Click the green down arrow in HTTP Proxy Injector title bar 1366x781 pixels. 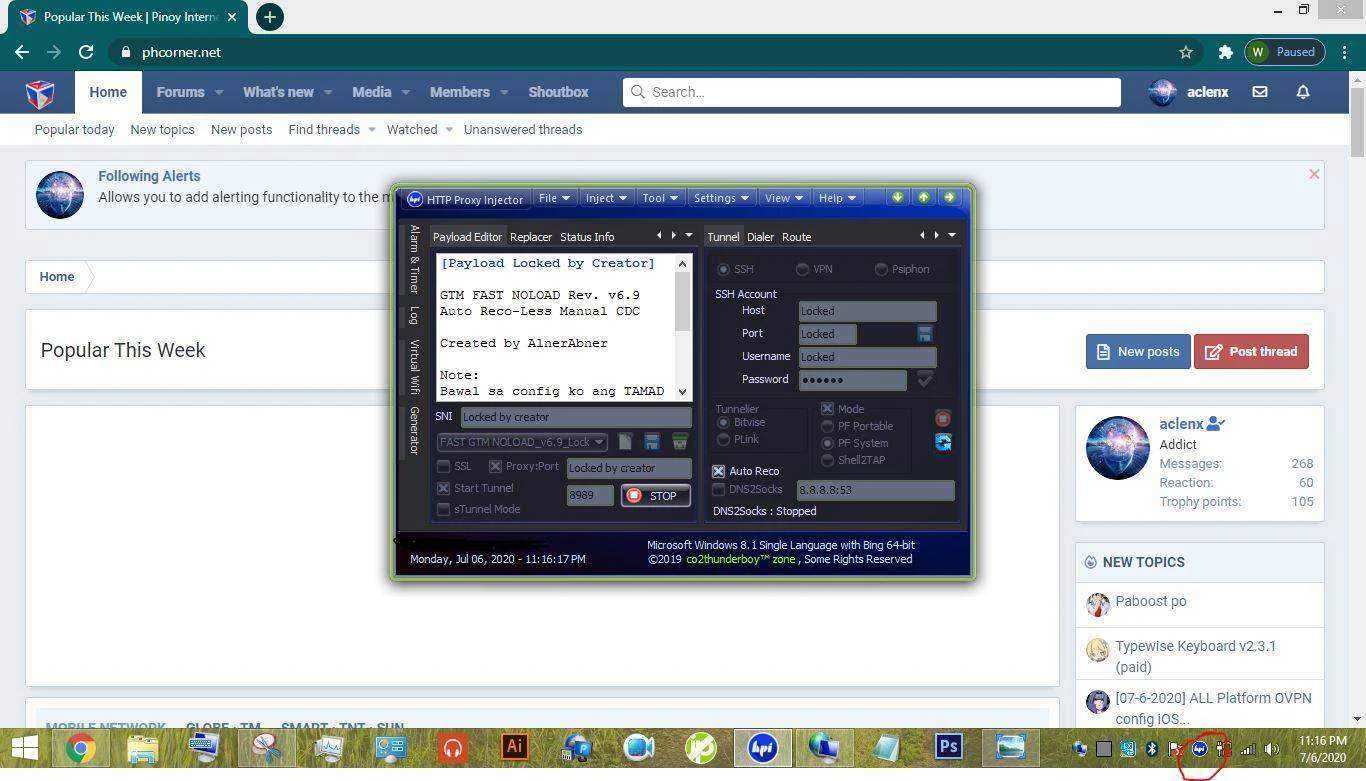898,197
